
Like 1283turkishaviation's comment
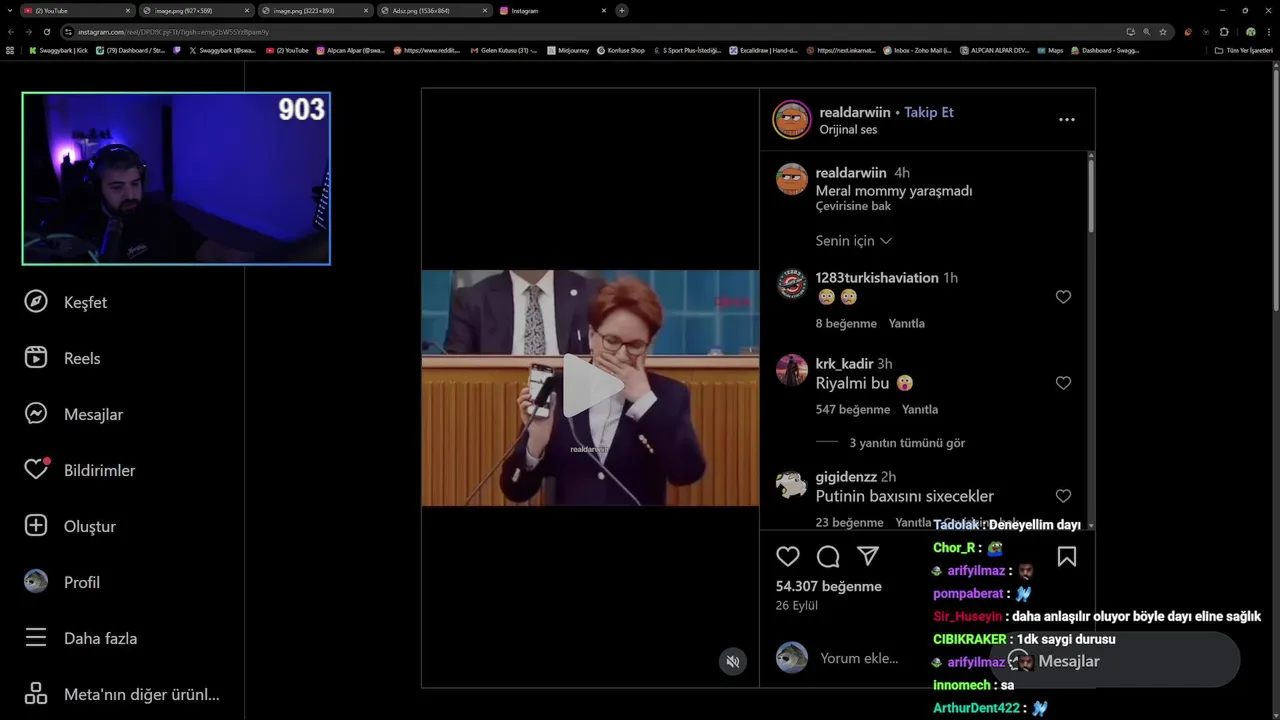point(1063,297)
